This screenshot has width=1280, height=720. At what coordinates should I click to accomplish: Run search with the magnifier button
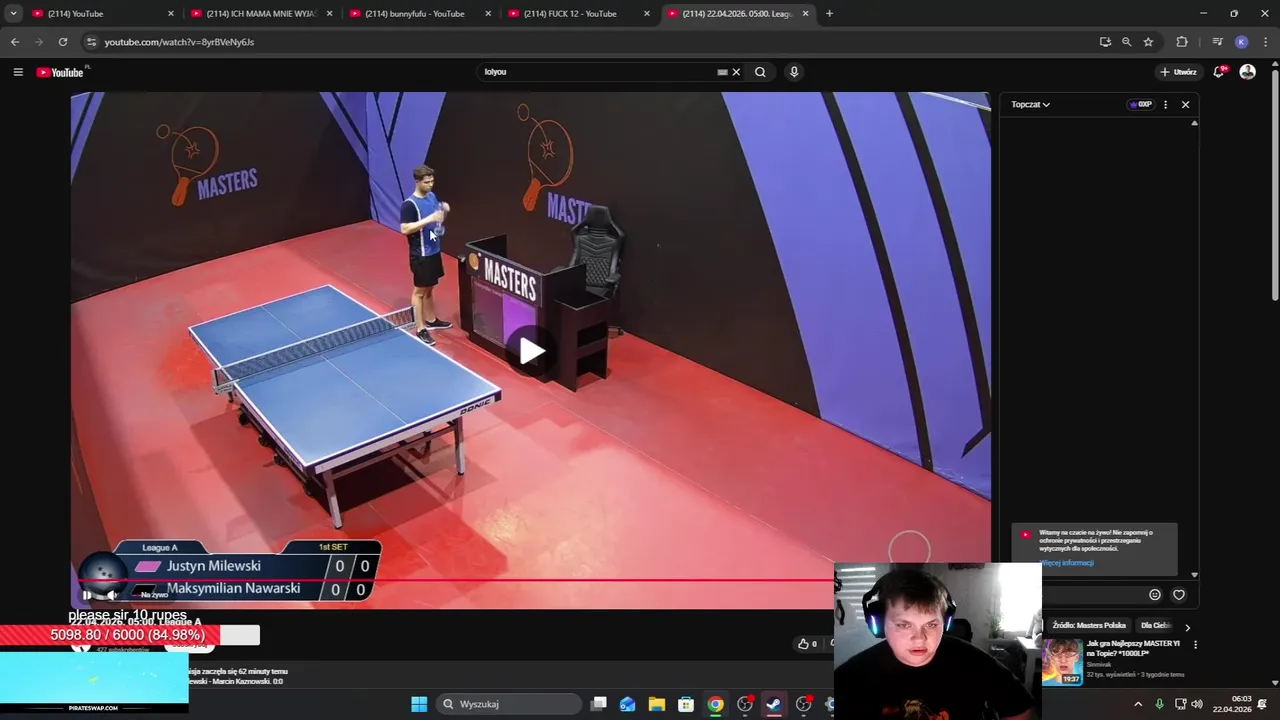point(760,72)
